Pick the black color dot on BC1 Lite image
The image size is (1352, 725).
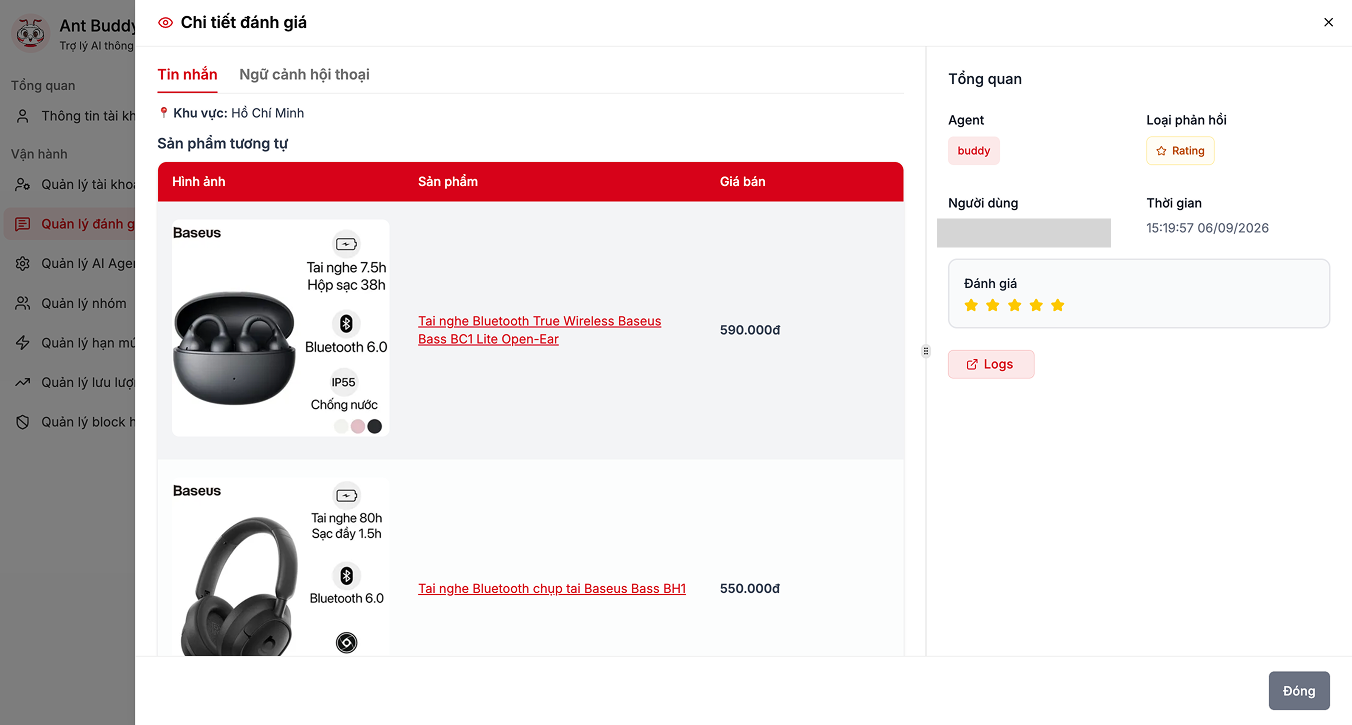[375, 427]
